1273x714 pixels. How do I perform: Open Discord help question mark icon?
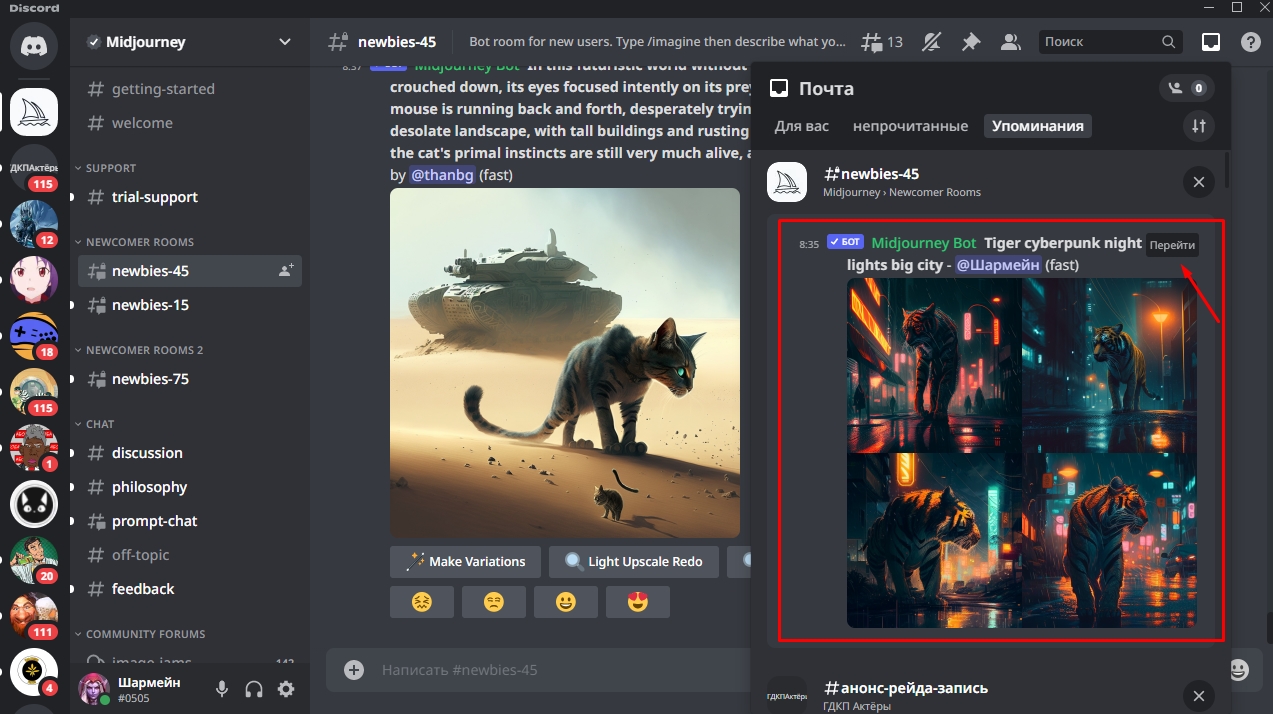[x=1251, y=42]
